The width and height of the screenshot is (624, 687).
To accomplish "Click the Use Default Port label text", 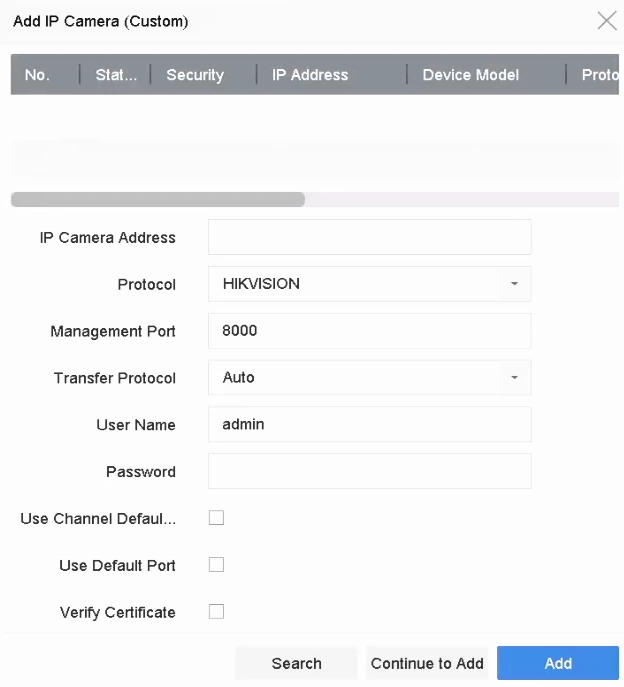I will pos(117,565).
